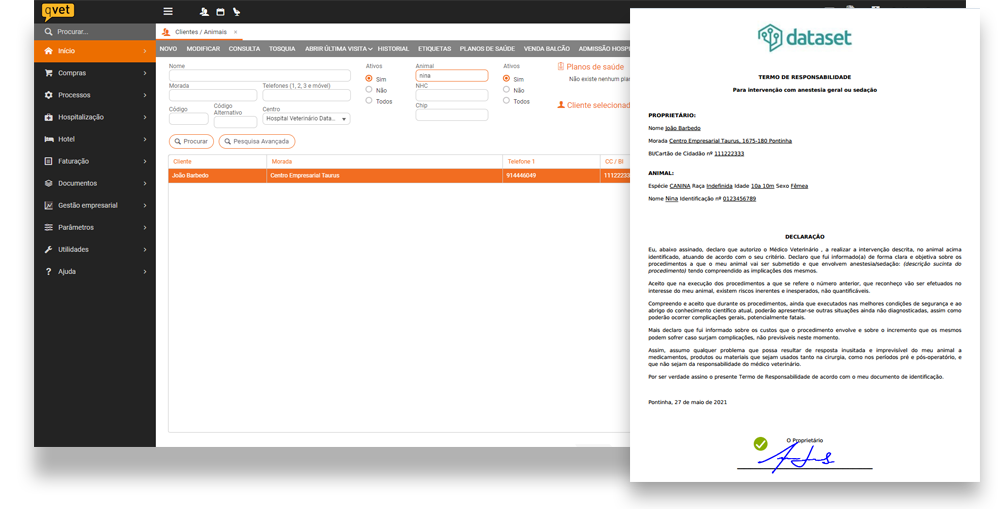Click the client person icon in top bar
The width and height of the screenshot is (1000, 509).
tap(204, 12)
